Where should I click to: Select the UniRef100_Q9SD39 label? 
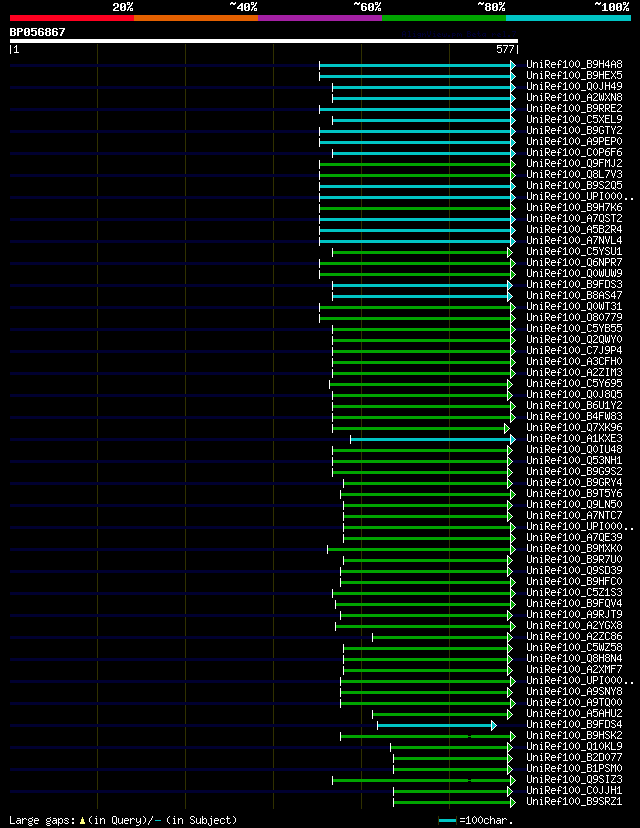(x=574, y=570)
